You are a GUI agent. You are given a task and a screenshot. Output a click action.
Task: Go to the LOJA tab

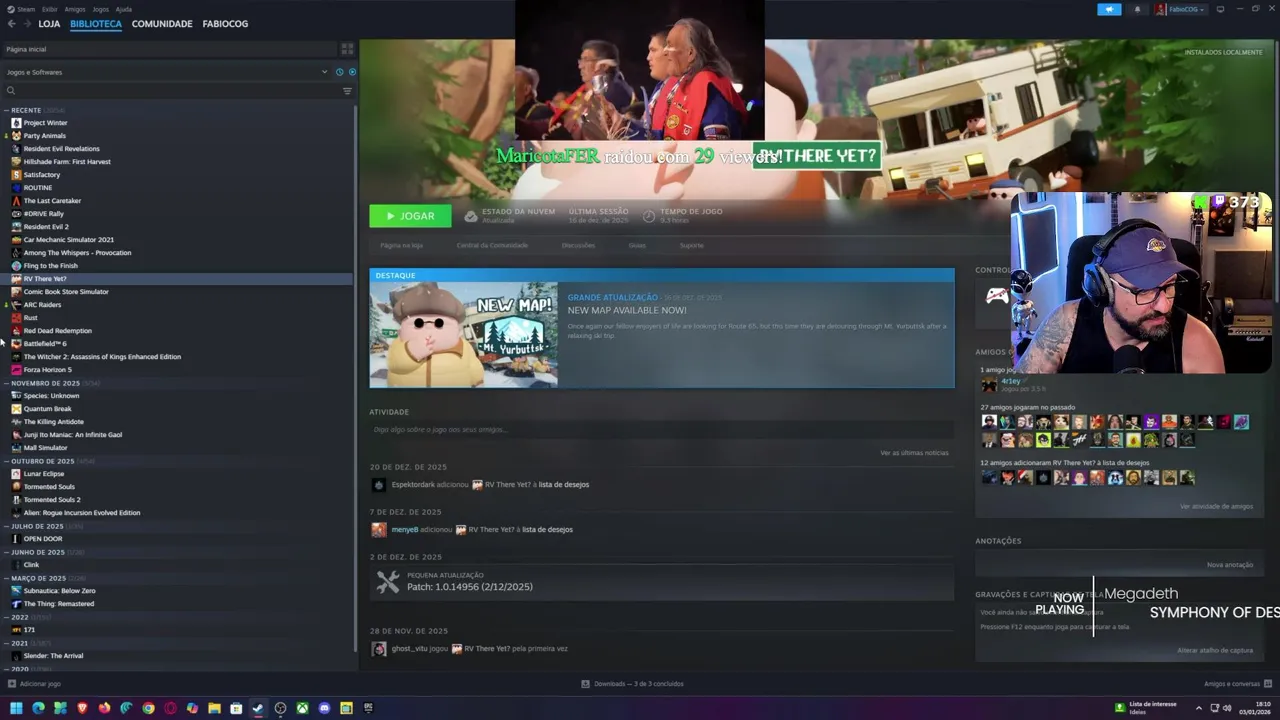(x=49, y=23)
